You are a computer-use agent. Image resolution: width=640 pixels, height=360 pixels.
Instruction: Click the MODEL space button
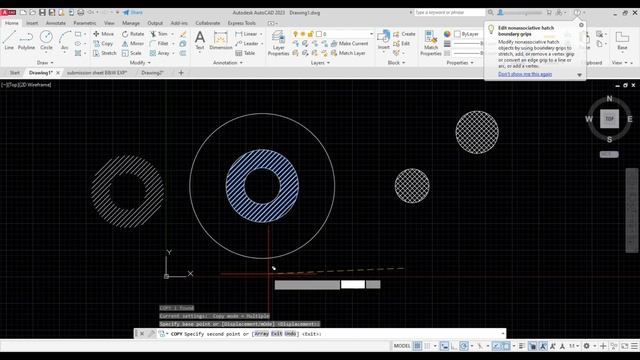point(402,346)
